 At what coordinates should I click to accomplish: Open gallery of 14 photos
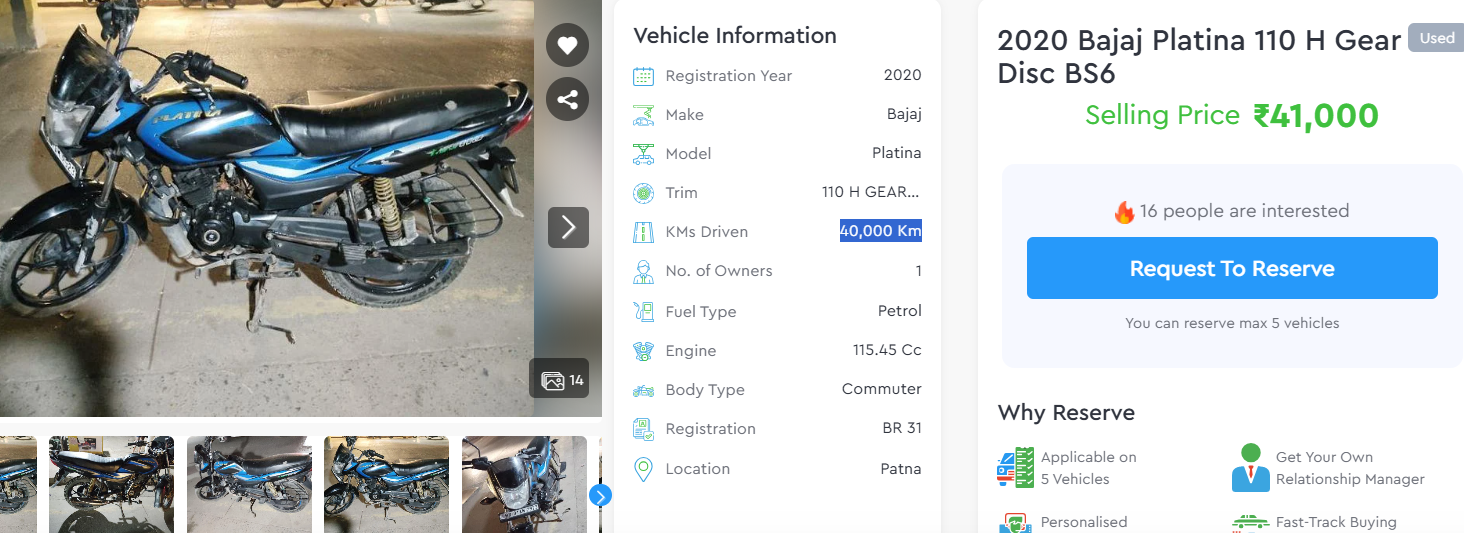point(559,379)
